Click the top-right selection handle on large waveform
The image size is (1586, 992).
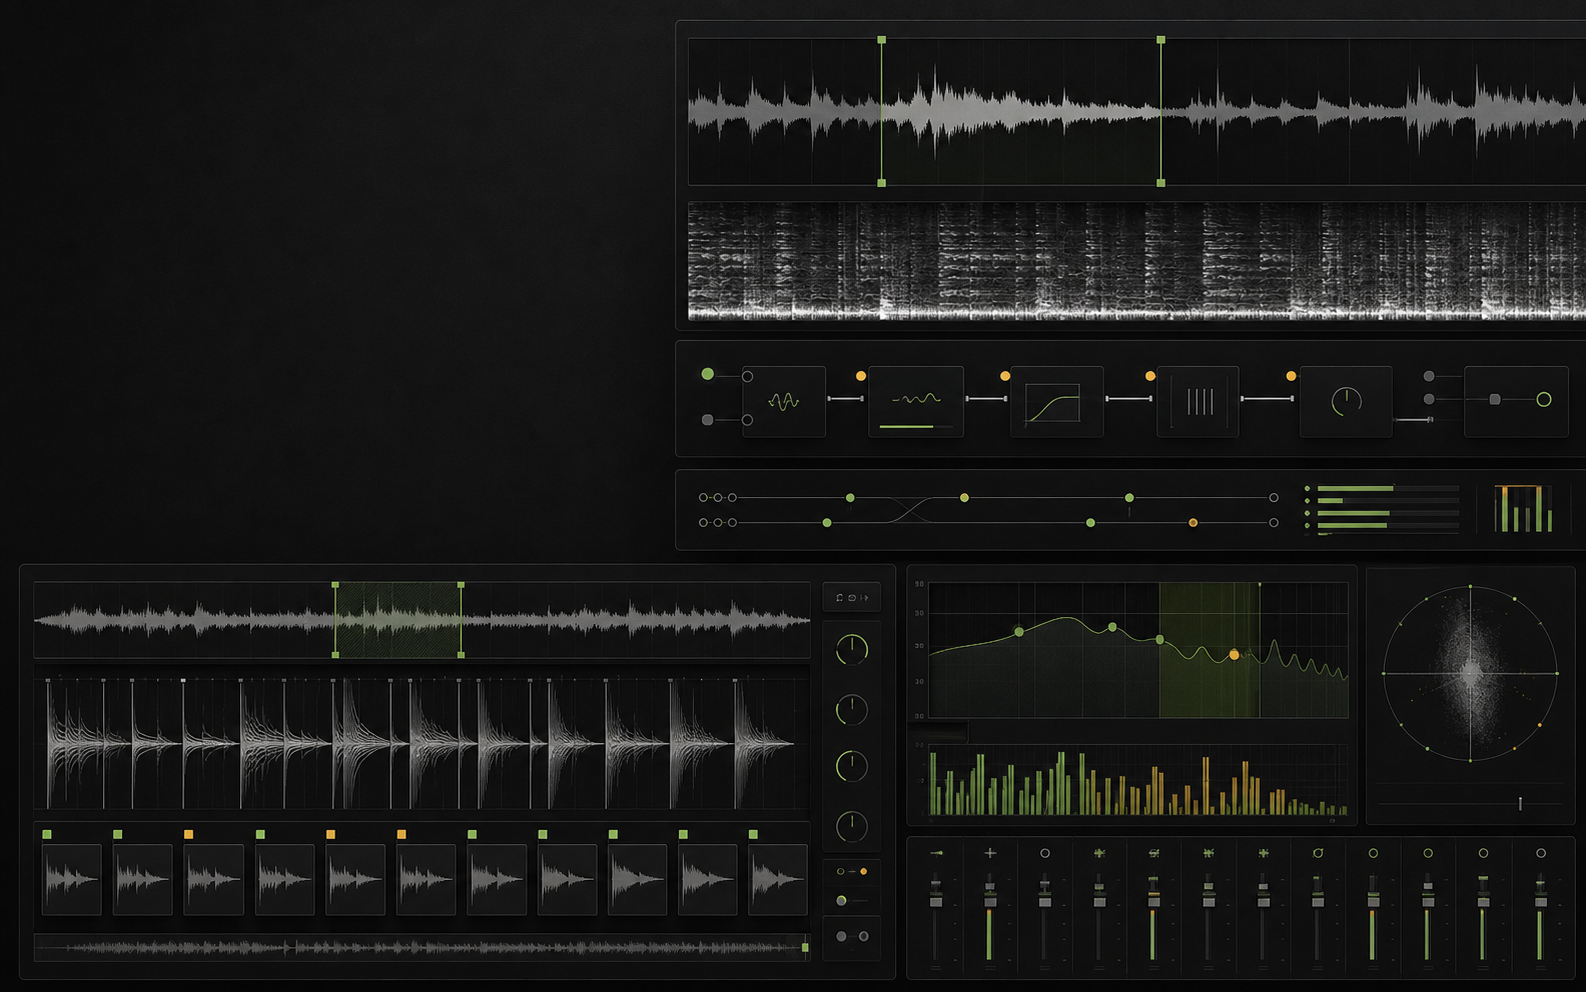(1161, 40)
